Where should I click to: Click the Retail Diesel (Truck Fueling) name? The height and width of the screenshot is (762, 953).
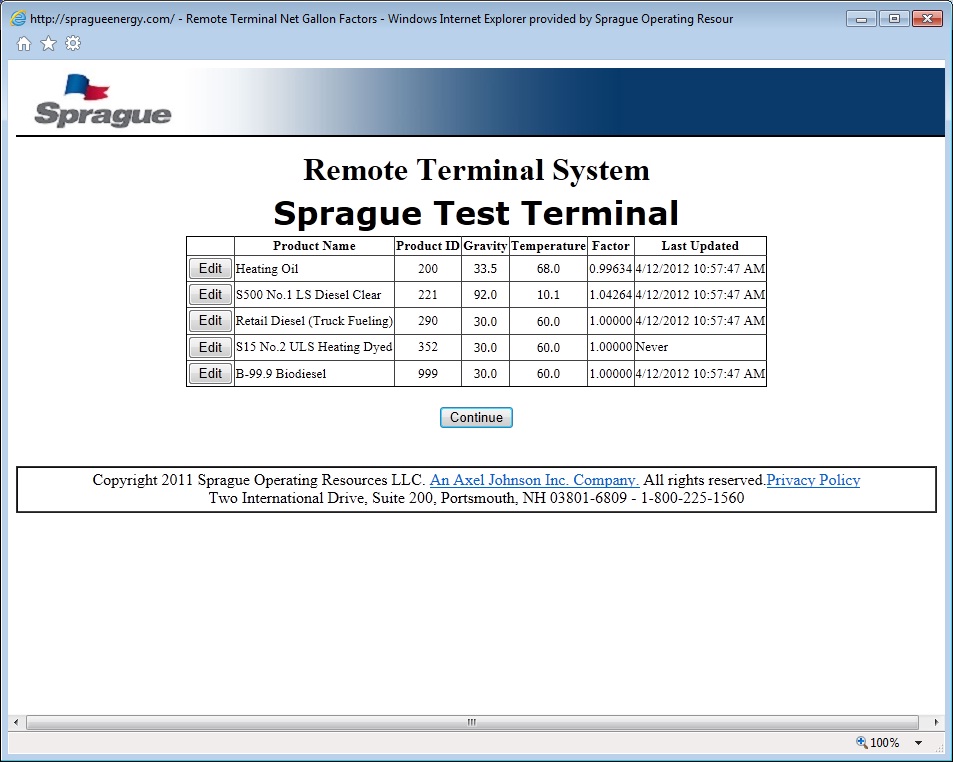[314, 321]
